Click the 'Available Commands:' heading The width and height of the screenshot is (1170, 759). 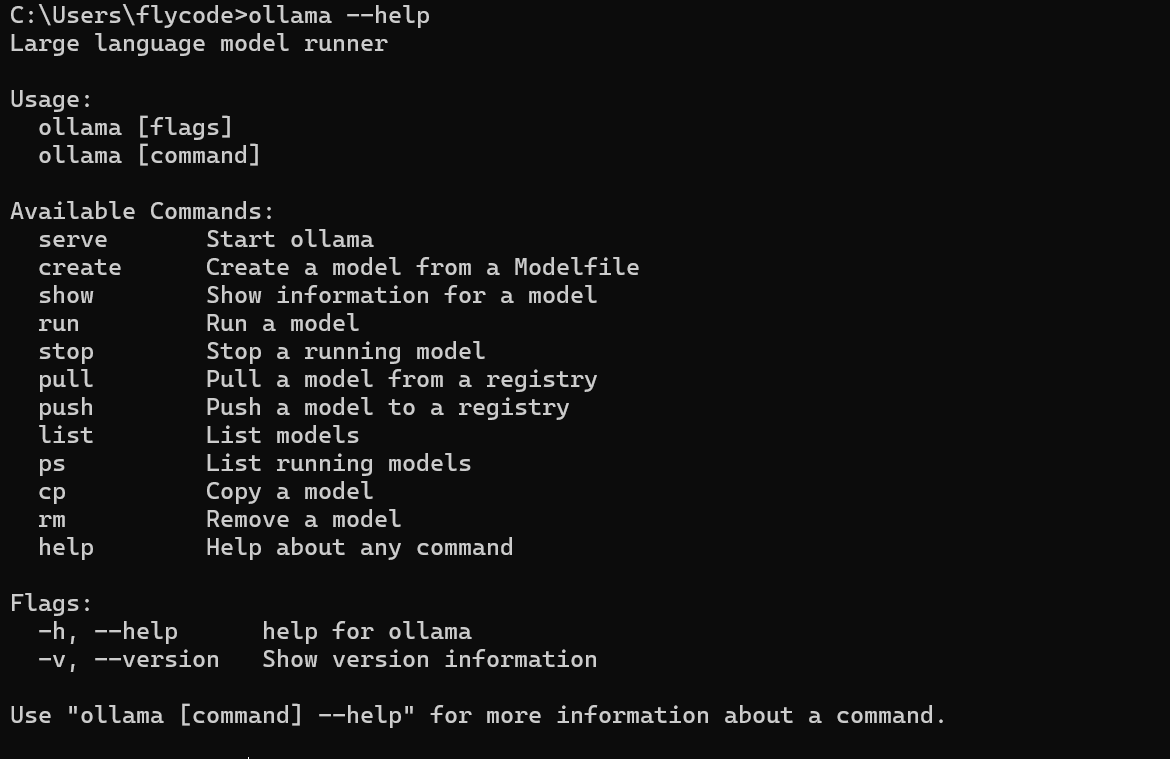(143, 211)
